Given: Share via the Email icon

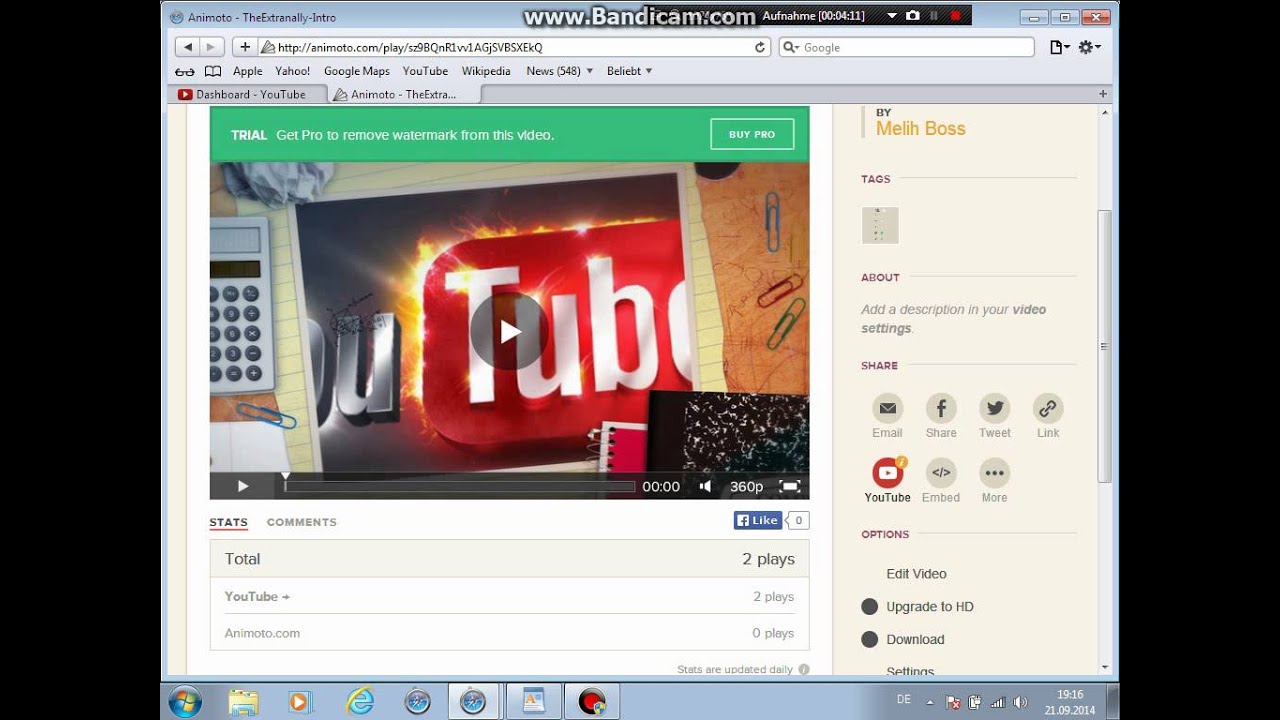Looking at the screenshot, I should pyautogui.click(x=887, y=409).
